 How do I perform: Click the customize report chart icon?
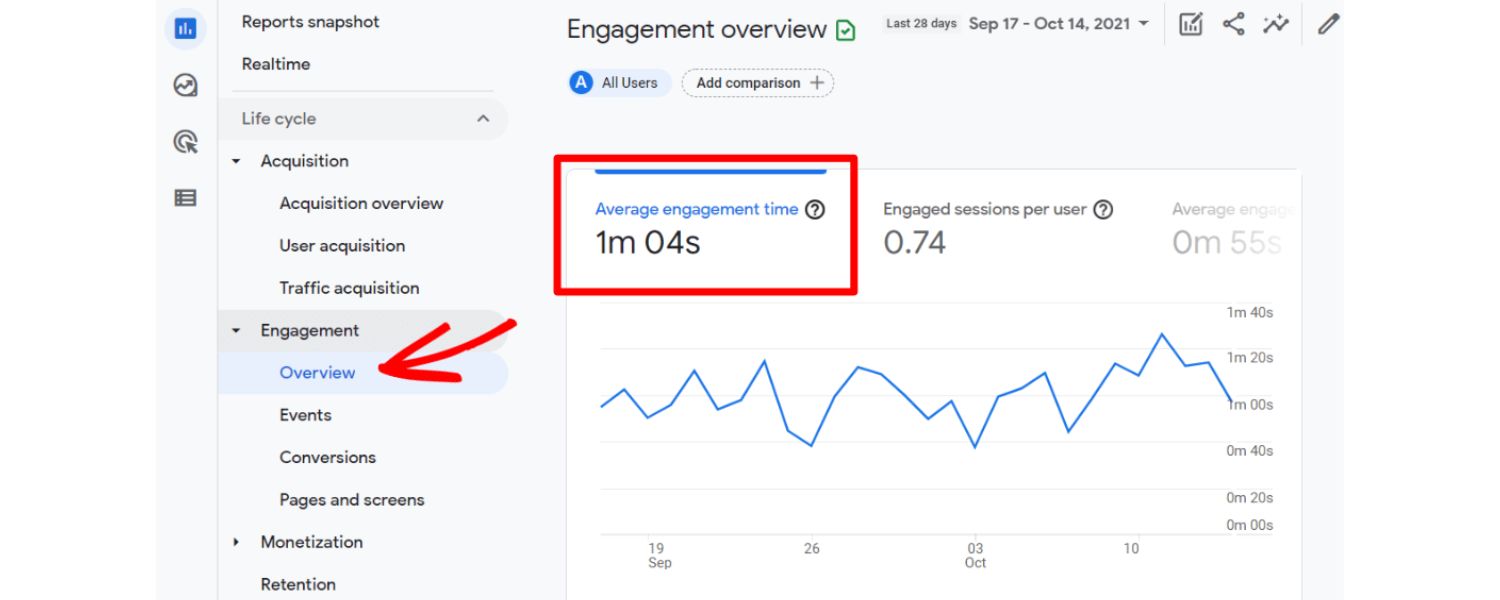tap(1190, 25)
